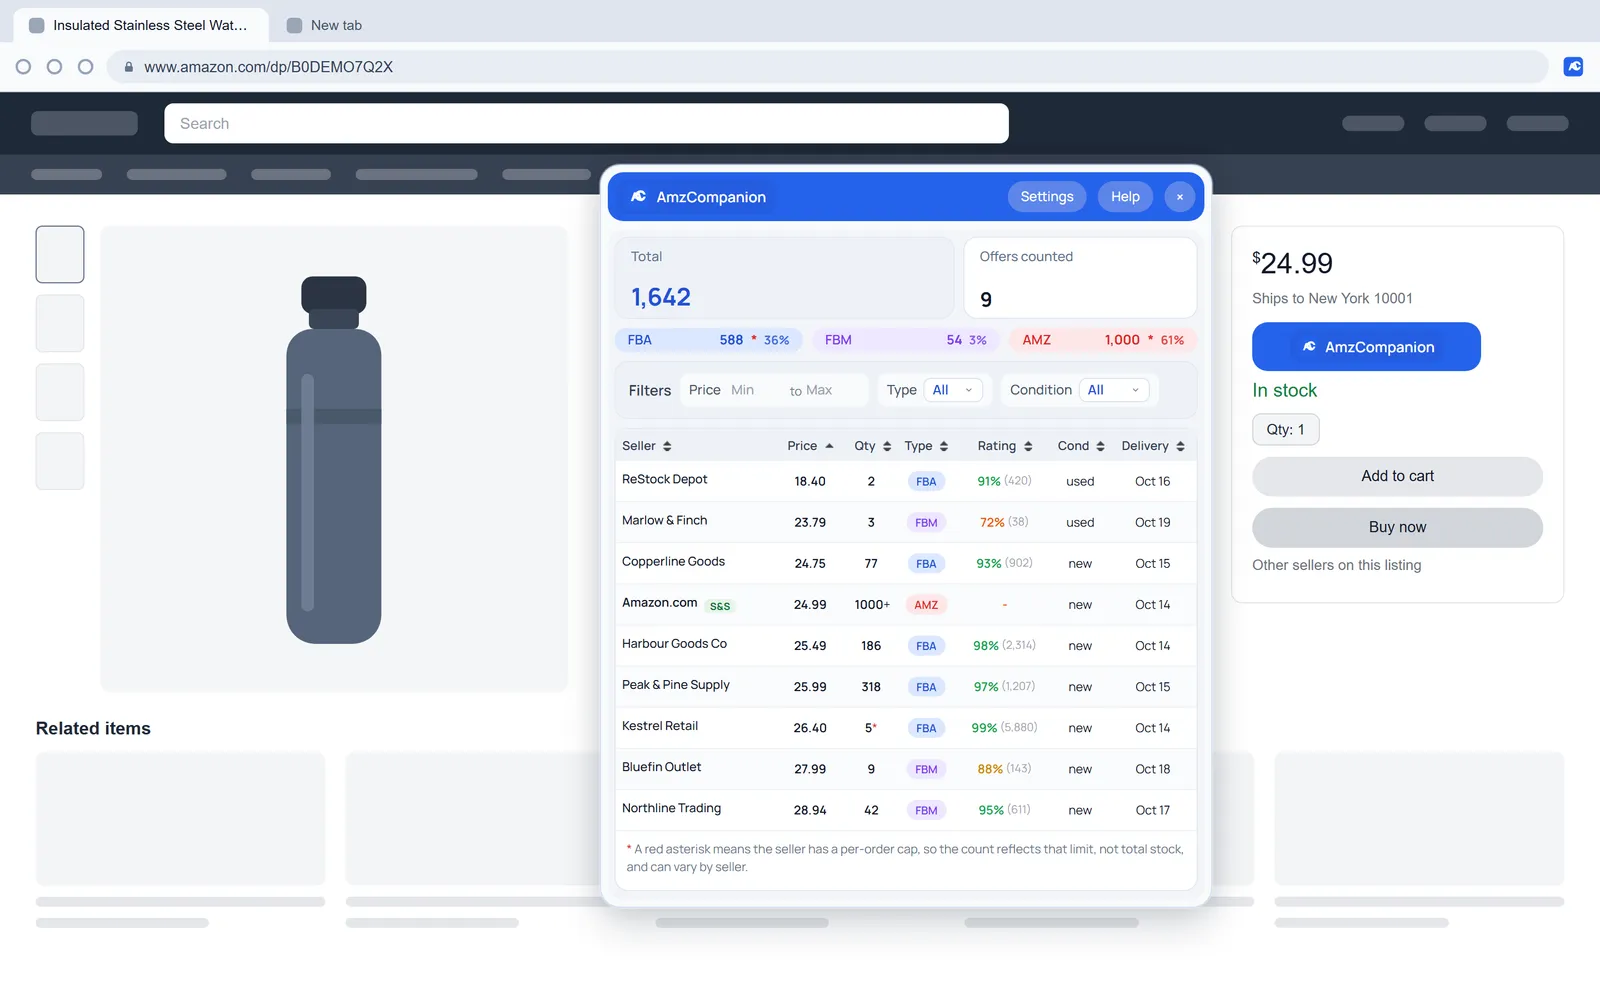Image resolution: width=1600 pixels, height=1000 pixels.
Task: Click the $24.99 price in buy box
Action: pos(1292,263)
